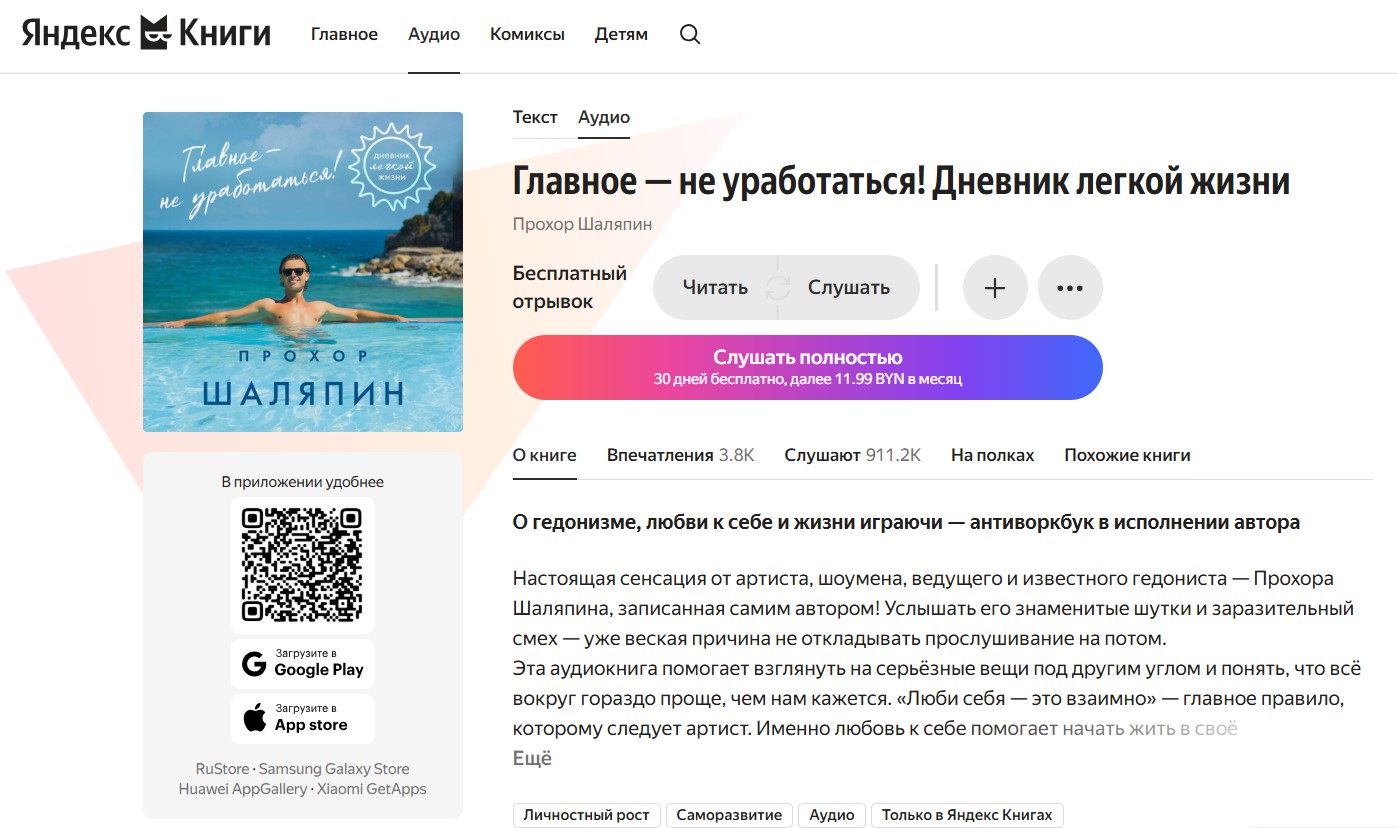Switch to the Текст tab

[x=535, y=116]
